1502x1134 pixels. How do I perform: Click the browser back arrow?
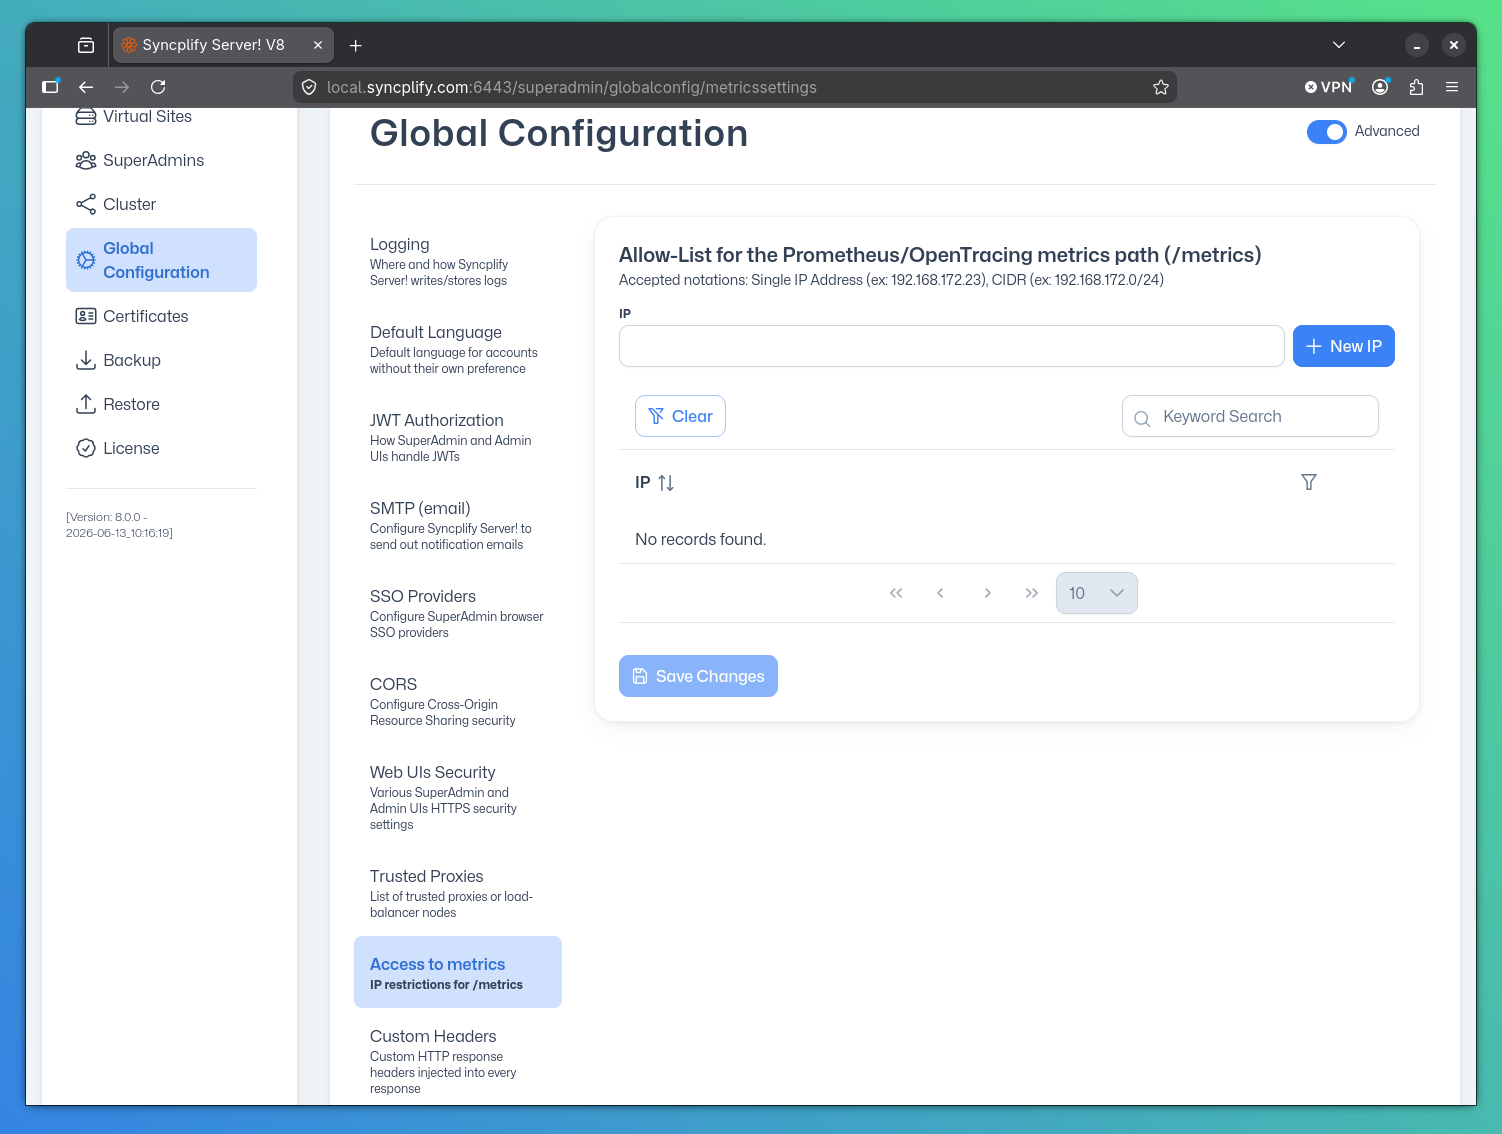point(86,87)
